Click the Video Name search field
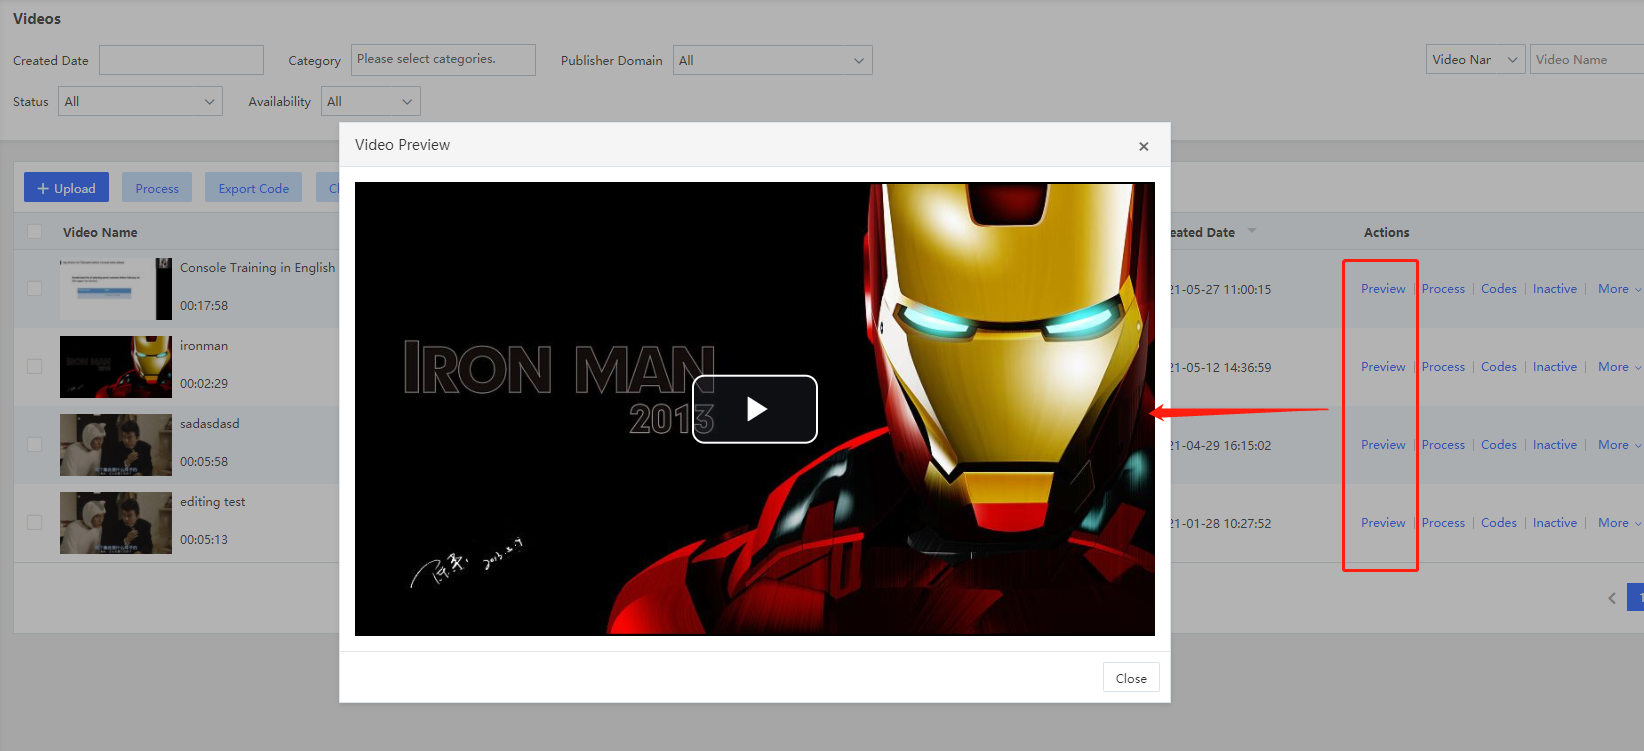The width and height of the screenshot is (1644, 751). pos(1586,59)
